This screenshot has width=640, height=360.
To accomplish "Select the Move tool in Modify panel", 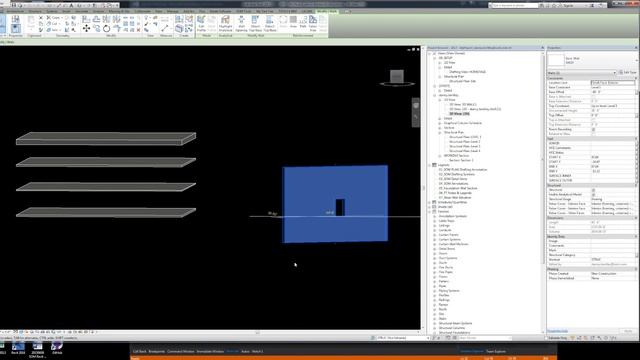I will click(x=86, y=28).
